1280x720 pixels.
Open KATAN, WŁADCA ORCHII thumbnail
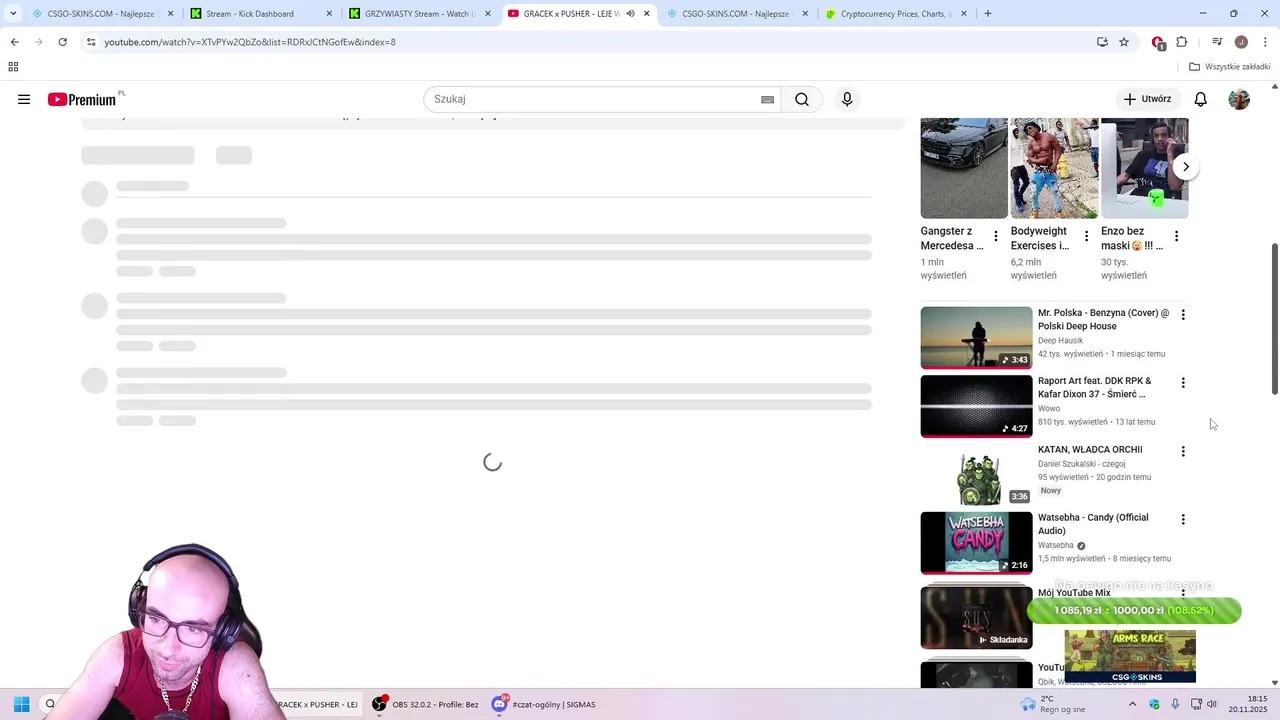976,475
